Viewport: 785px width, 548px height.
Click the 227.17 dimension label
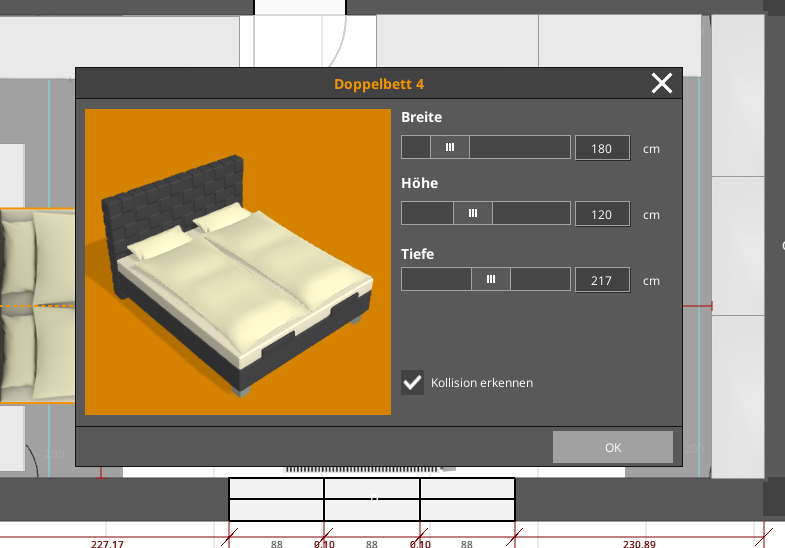point(107,543)
